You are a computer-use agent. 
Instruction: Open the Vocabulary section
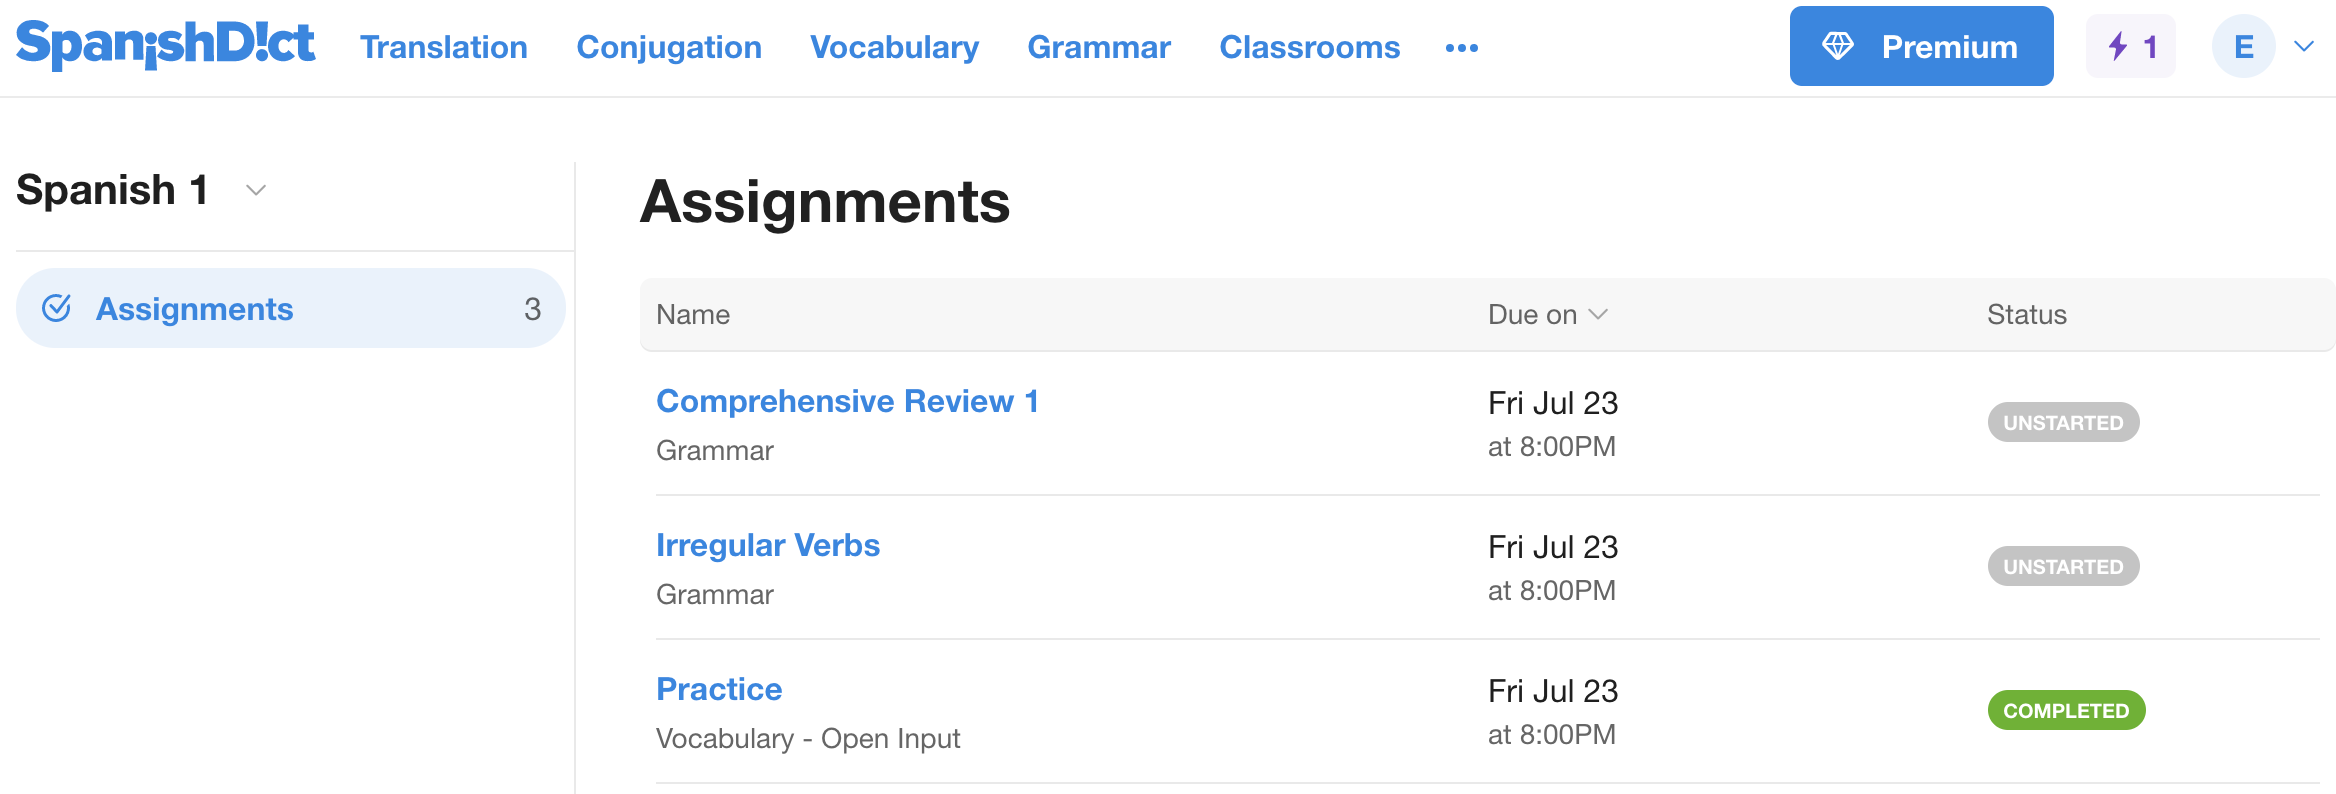coord(894,47)
